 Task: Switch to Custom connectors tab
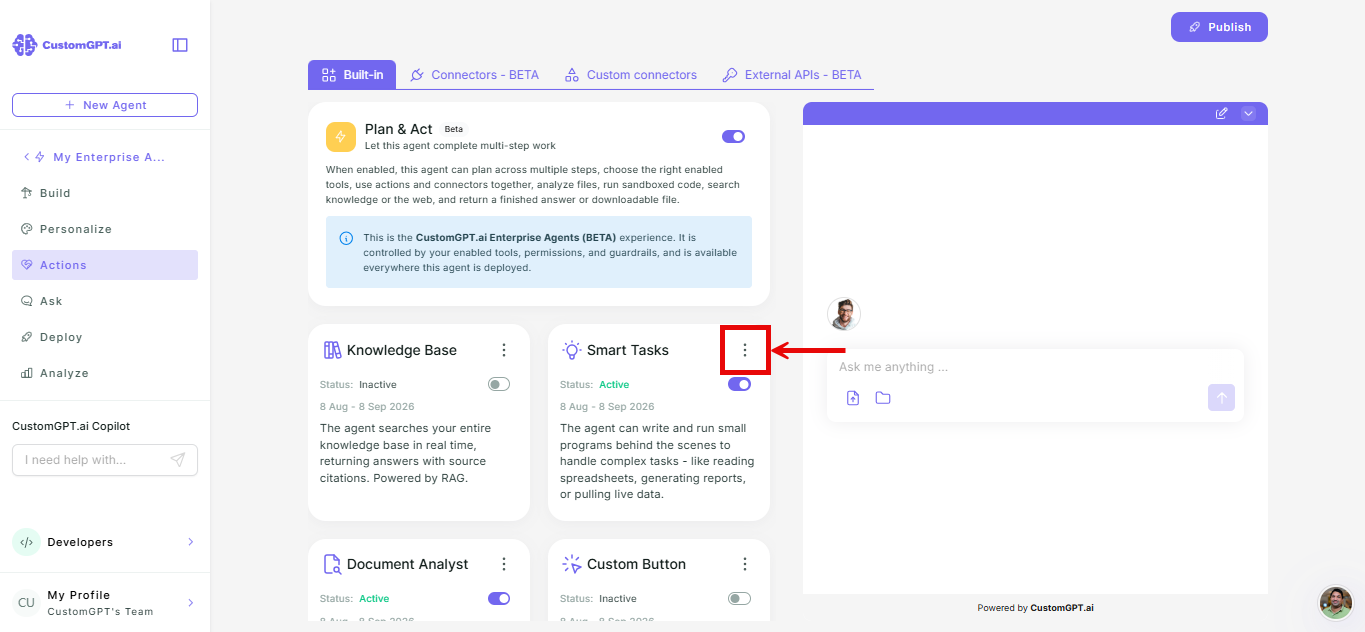pyautogui.click(x=631, y=75)
